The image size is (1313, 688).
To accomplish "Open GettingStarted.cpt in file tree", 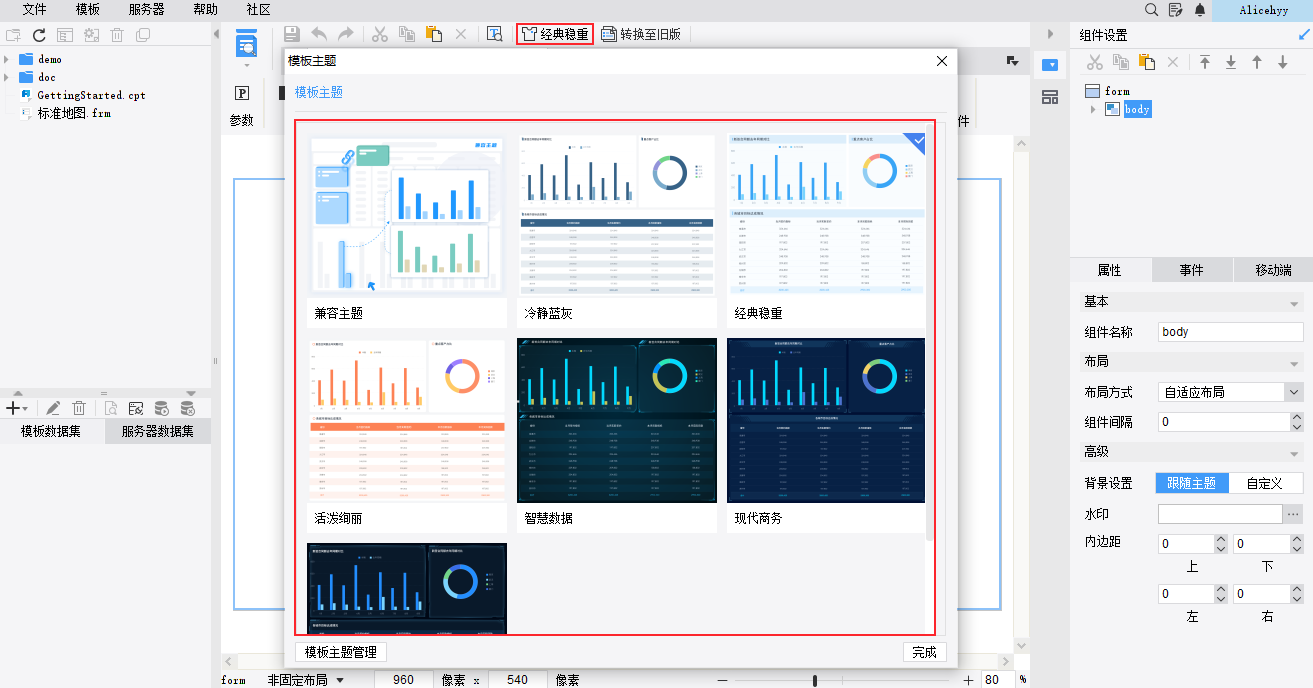I will tap(91, 95).
